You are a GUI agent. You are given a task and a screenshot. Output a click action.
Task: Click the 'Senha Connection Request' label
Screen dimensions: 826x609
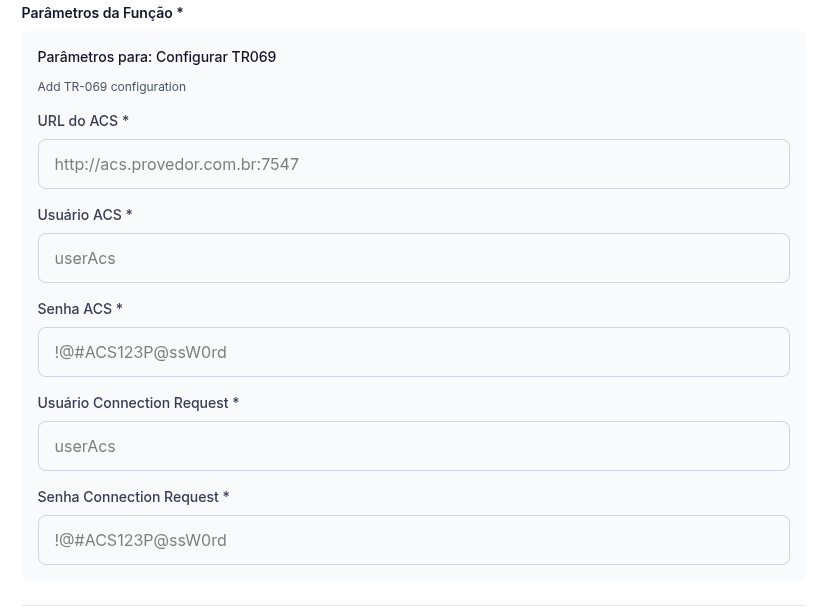(x=128, y=496)
